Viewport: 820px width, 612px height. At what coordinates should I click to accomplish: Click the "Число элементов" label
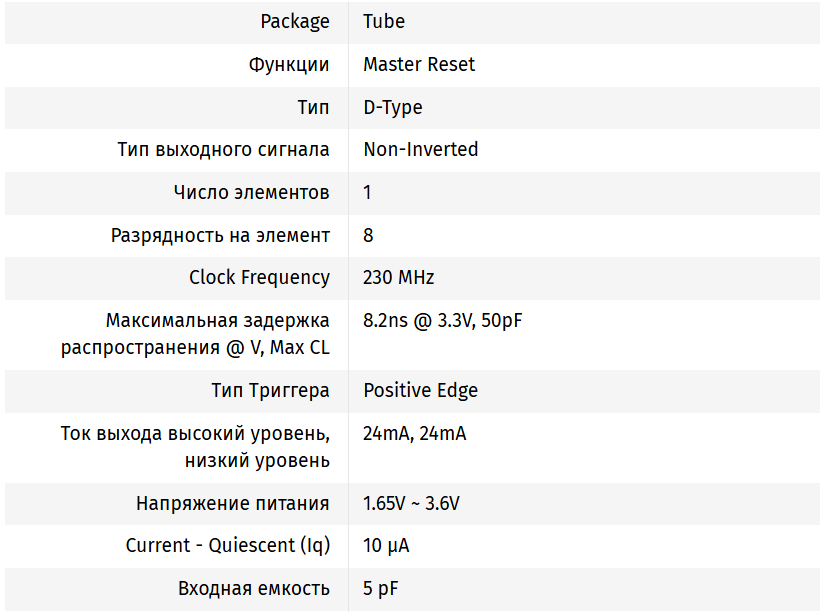tap(251, 192)
